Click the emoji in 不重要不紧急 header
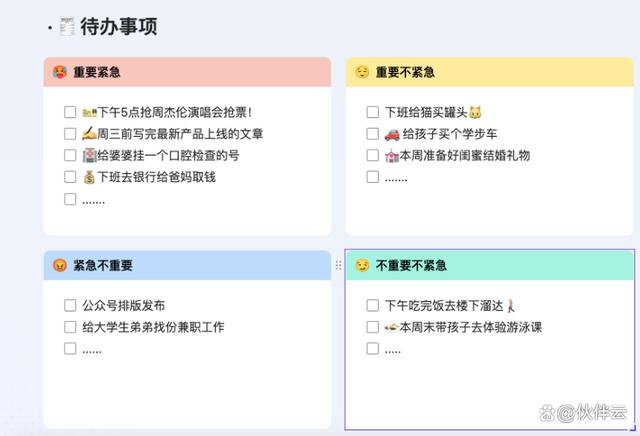The image size is (640, 436). coord(362,266)
